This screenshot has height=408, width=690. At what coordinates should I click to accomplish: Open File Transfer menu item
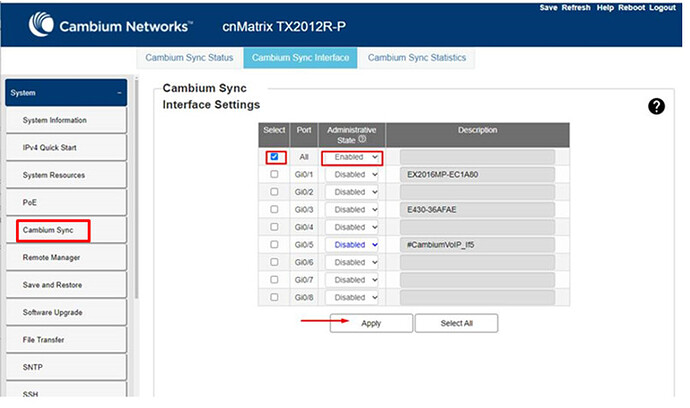66,340
